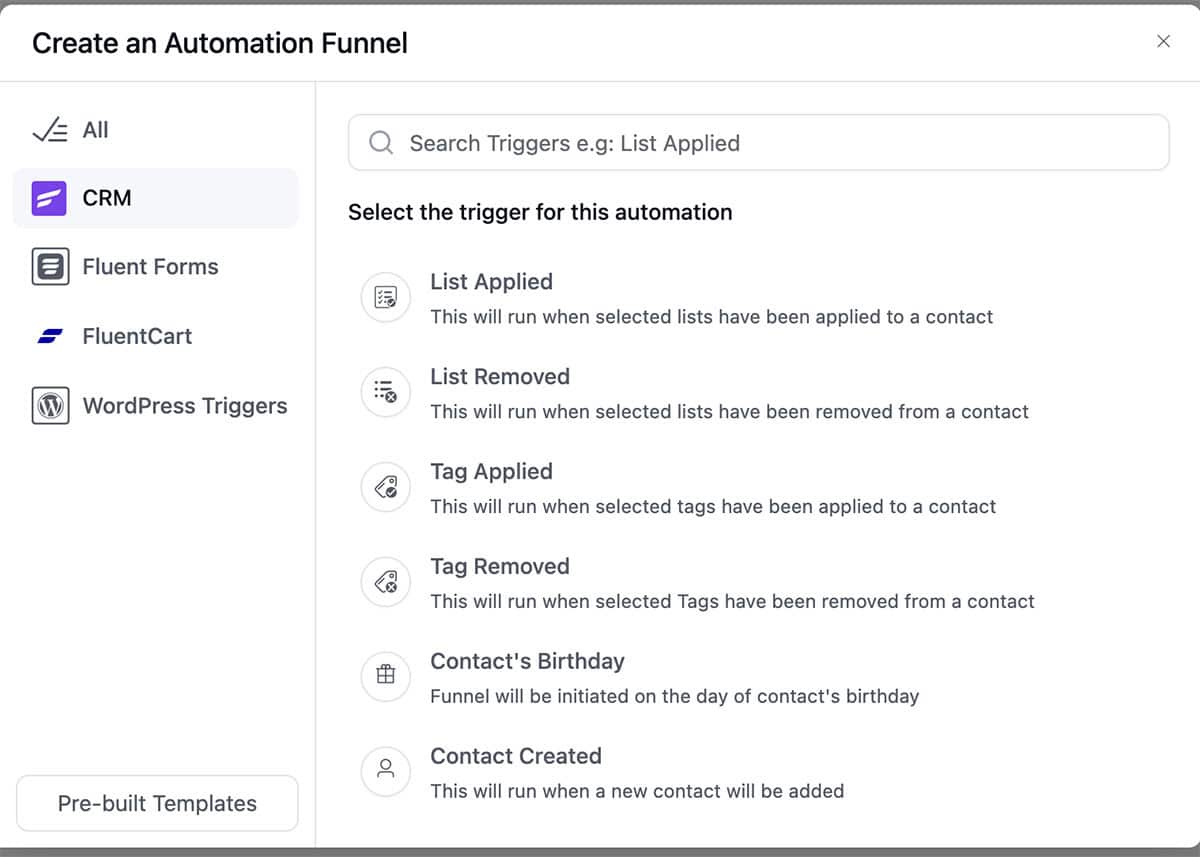Click the 'Create an Automation Funnel' title
Image resolution: width=1200 pixels, height=857 pixels.
[x=220, y=43]
